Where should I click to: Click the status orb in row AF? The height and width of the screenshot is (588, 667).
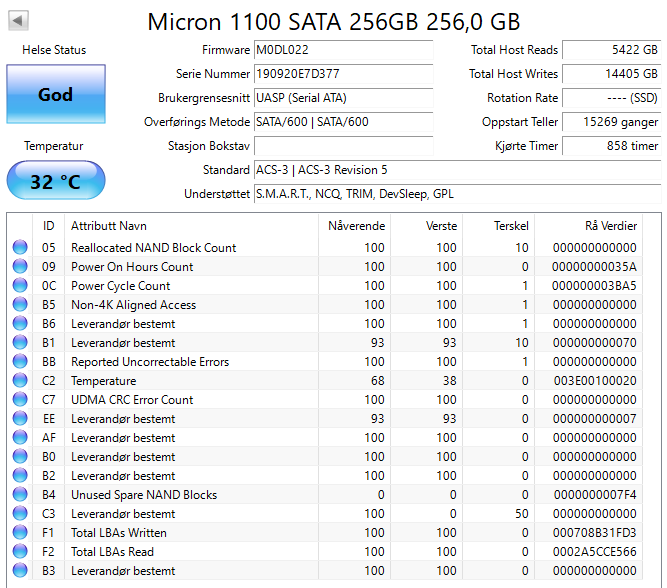pos(20,437)
